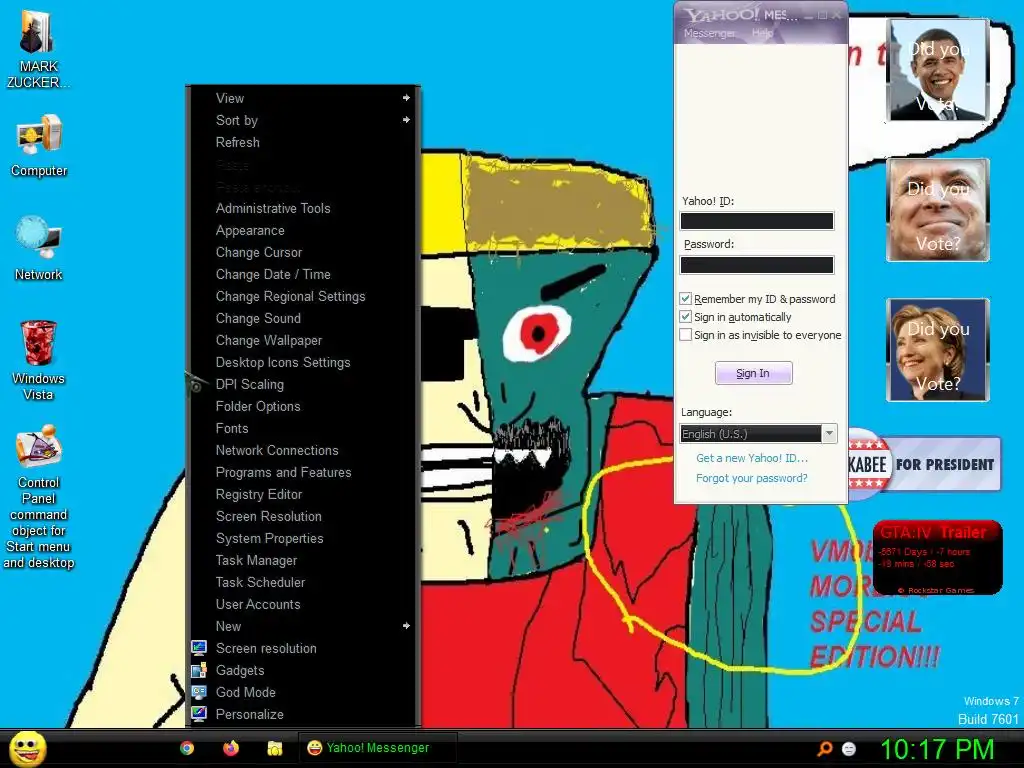The image size is (1024, 768).
Task: Select DPI Scaling menu entry
Action: [304, 384]
